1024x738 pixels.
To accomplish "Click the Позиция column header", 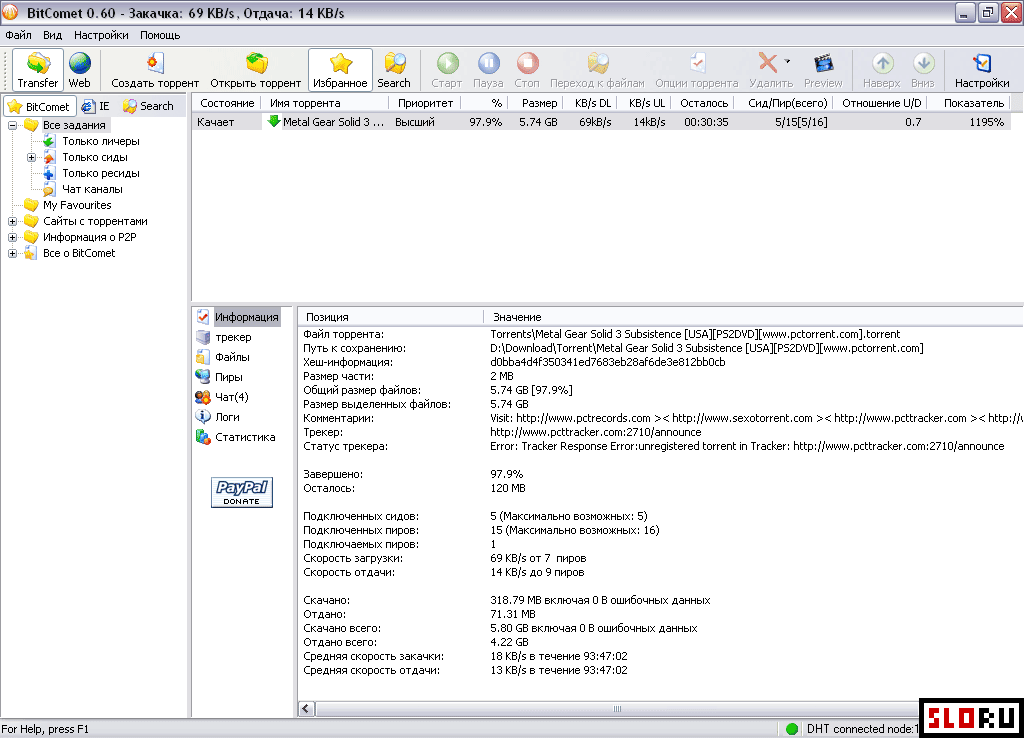I will click(x=391, y=317).
